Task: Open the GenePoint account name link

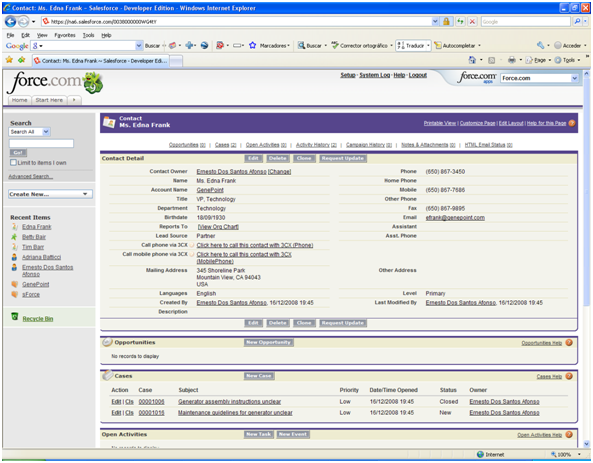Action: tap(210, 190)
